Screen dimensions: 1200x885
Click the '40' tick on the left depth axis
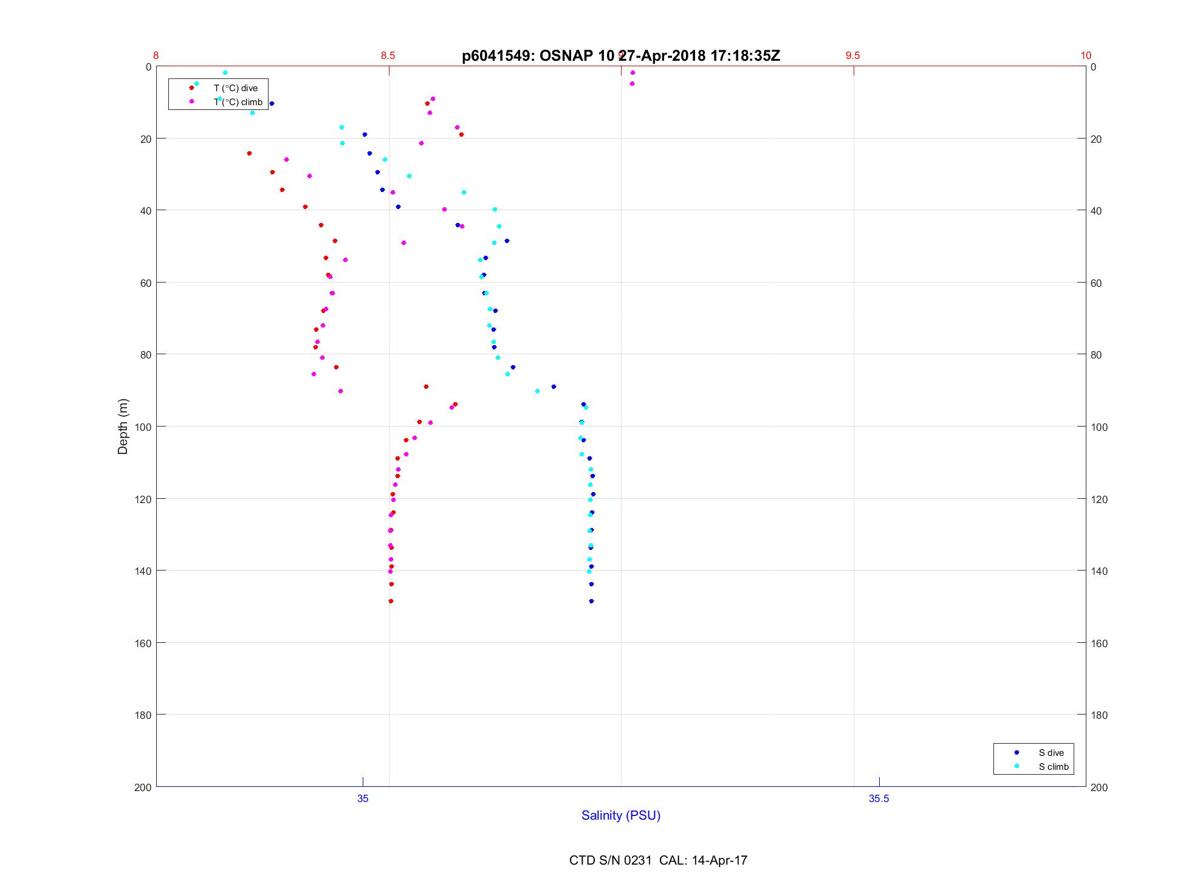click(144, 211)
